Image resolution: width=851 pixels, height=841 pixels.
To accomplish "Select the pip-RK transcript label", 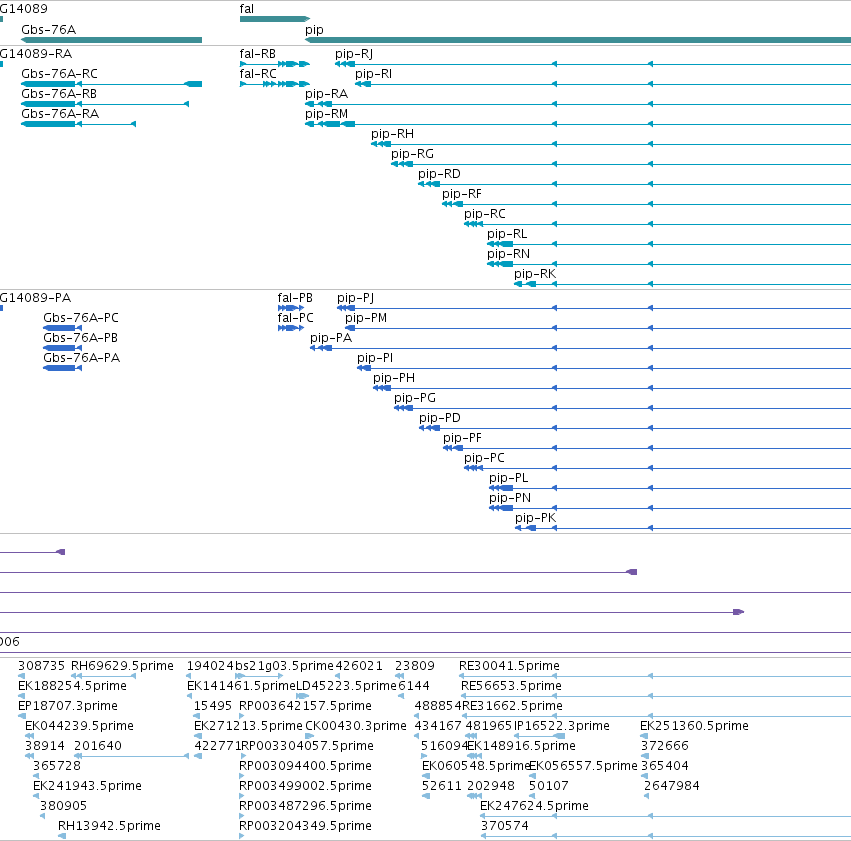I will (535, 274).
